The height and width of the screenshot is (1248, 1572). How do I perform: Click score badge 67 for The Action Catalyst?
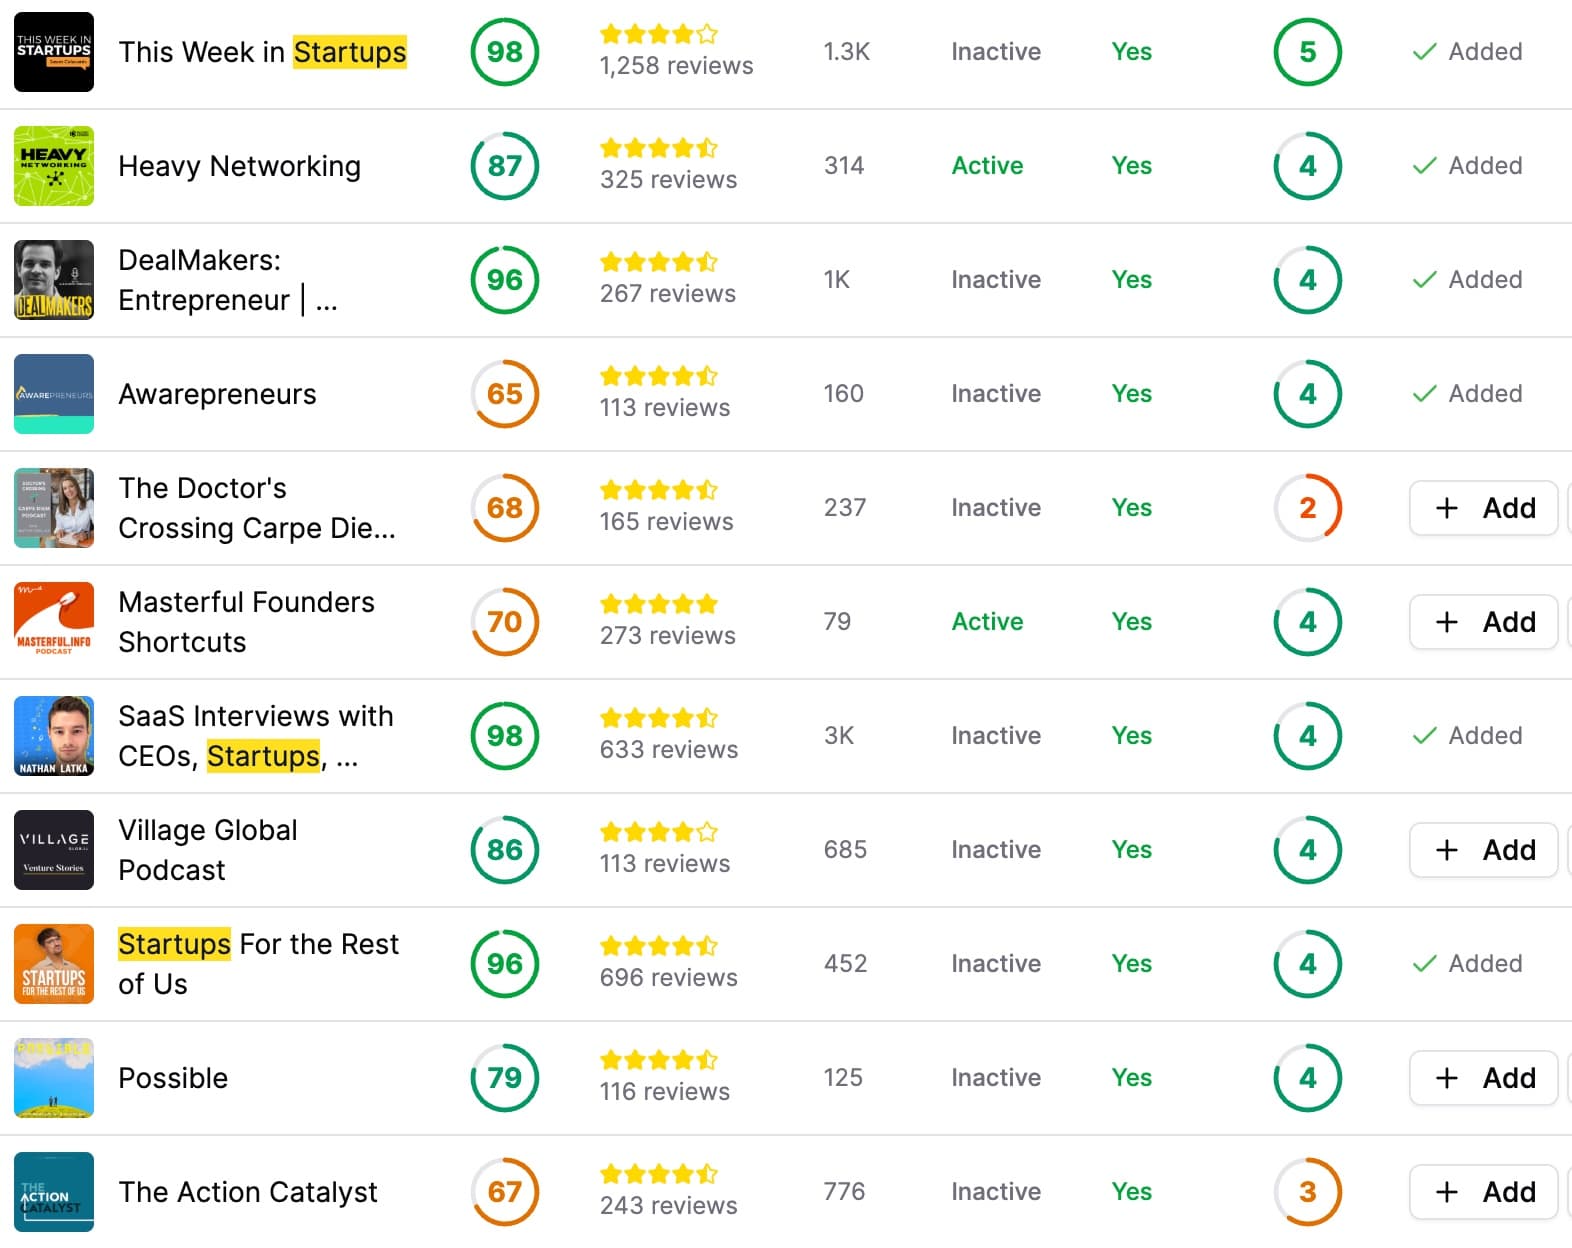[505, 1192]
